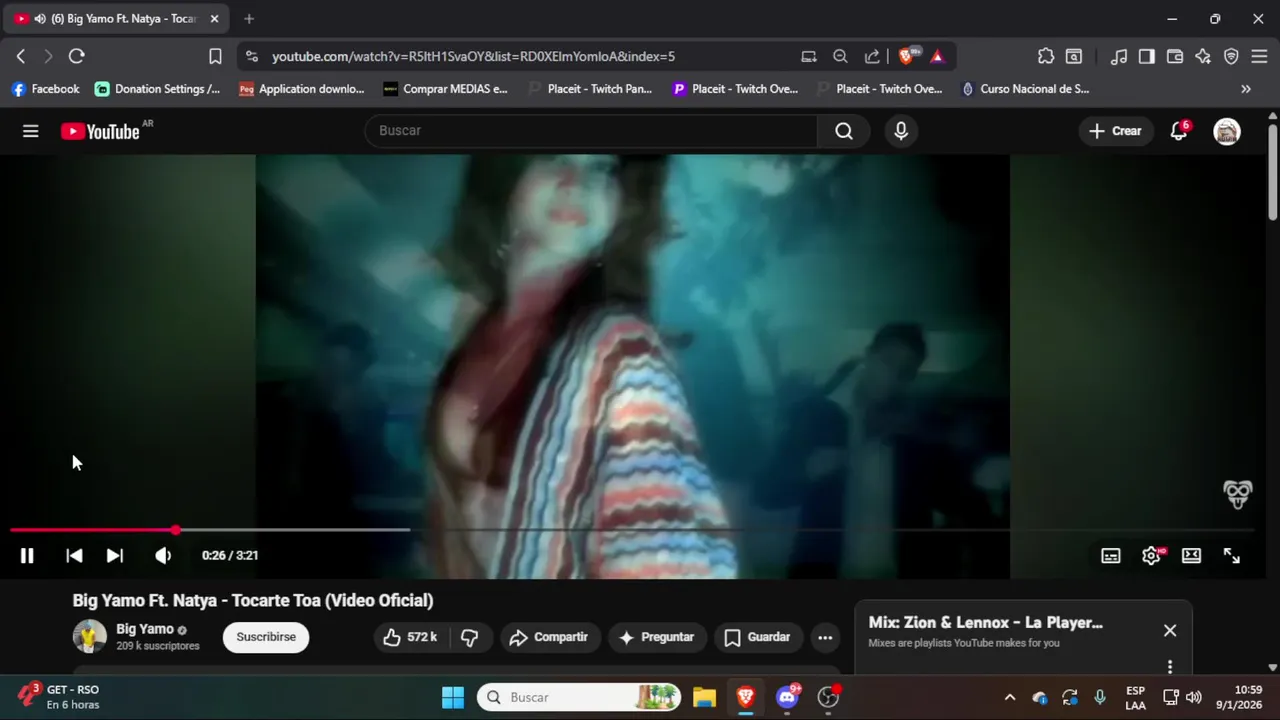Open YouTube notifications bell
The width and height of the screenshot is (1280, 720).
coord(1179,131)
